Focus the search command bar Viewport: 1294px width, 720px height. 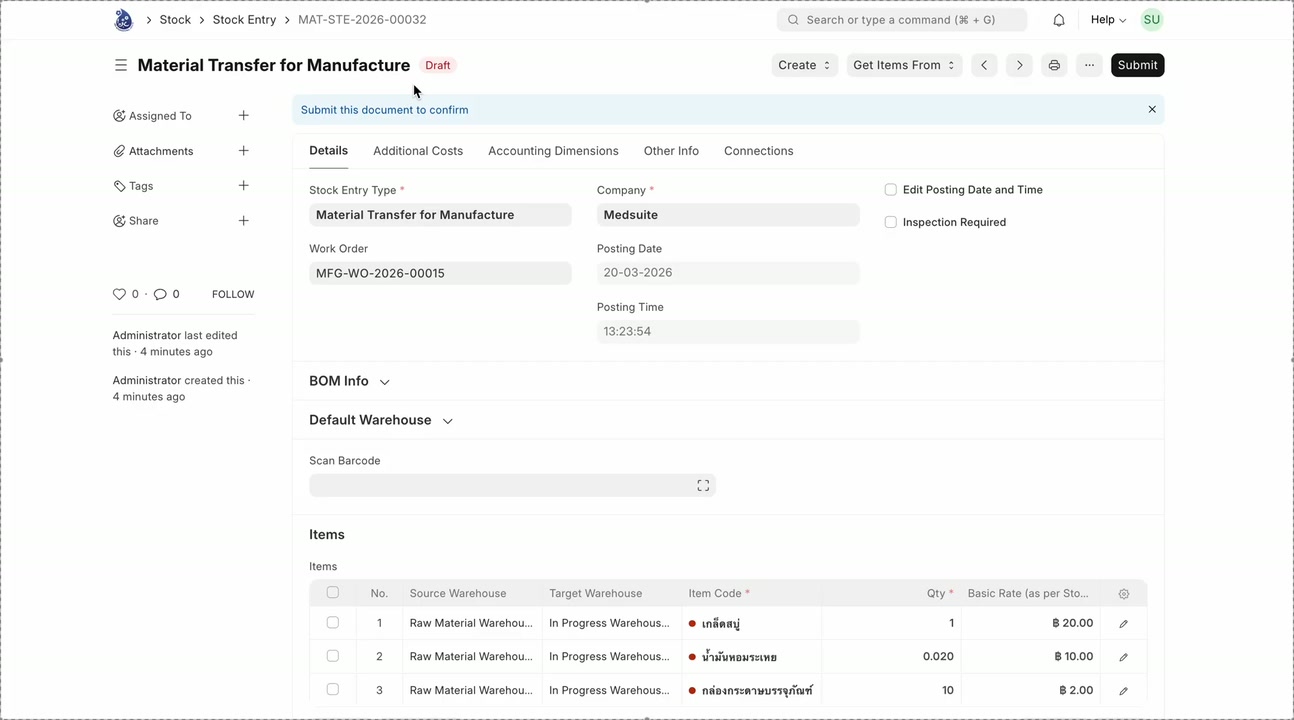(902, 20)
